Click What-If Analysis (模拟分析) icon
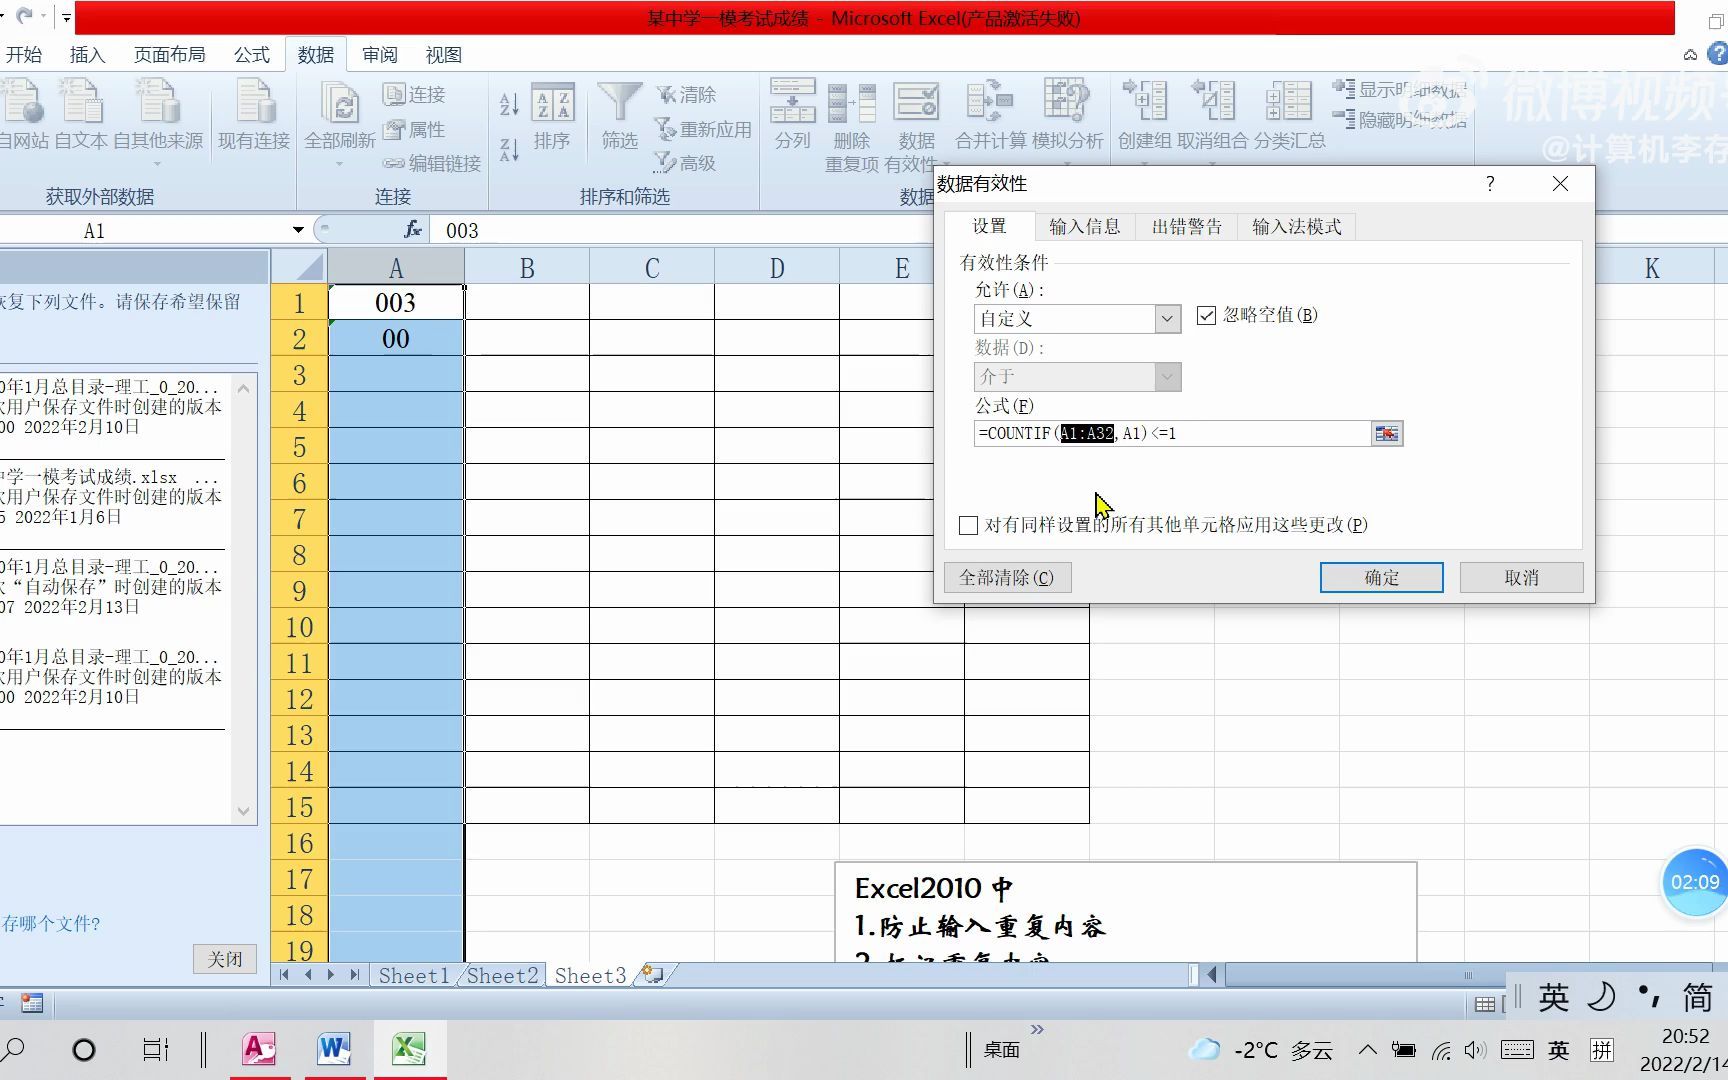The image size is (1728, 1080). click(x=1067, y=115)
